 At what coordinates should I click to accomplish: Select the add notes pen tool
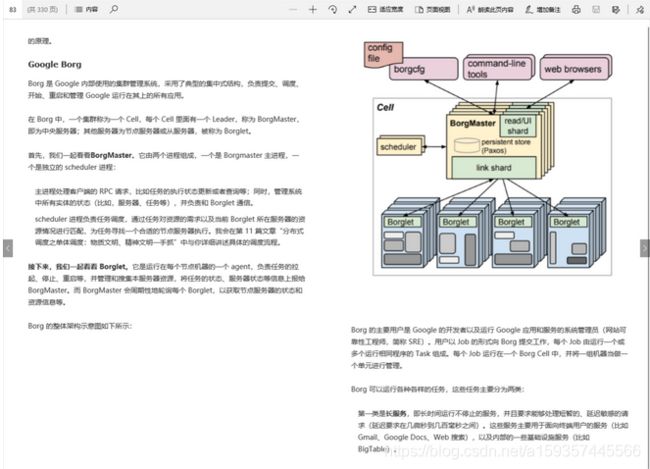(543, 10)
